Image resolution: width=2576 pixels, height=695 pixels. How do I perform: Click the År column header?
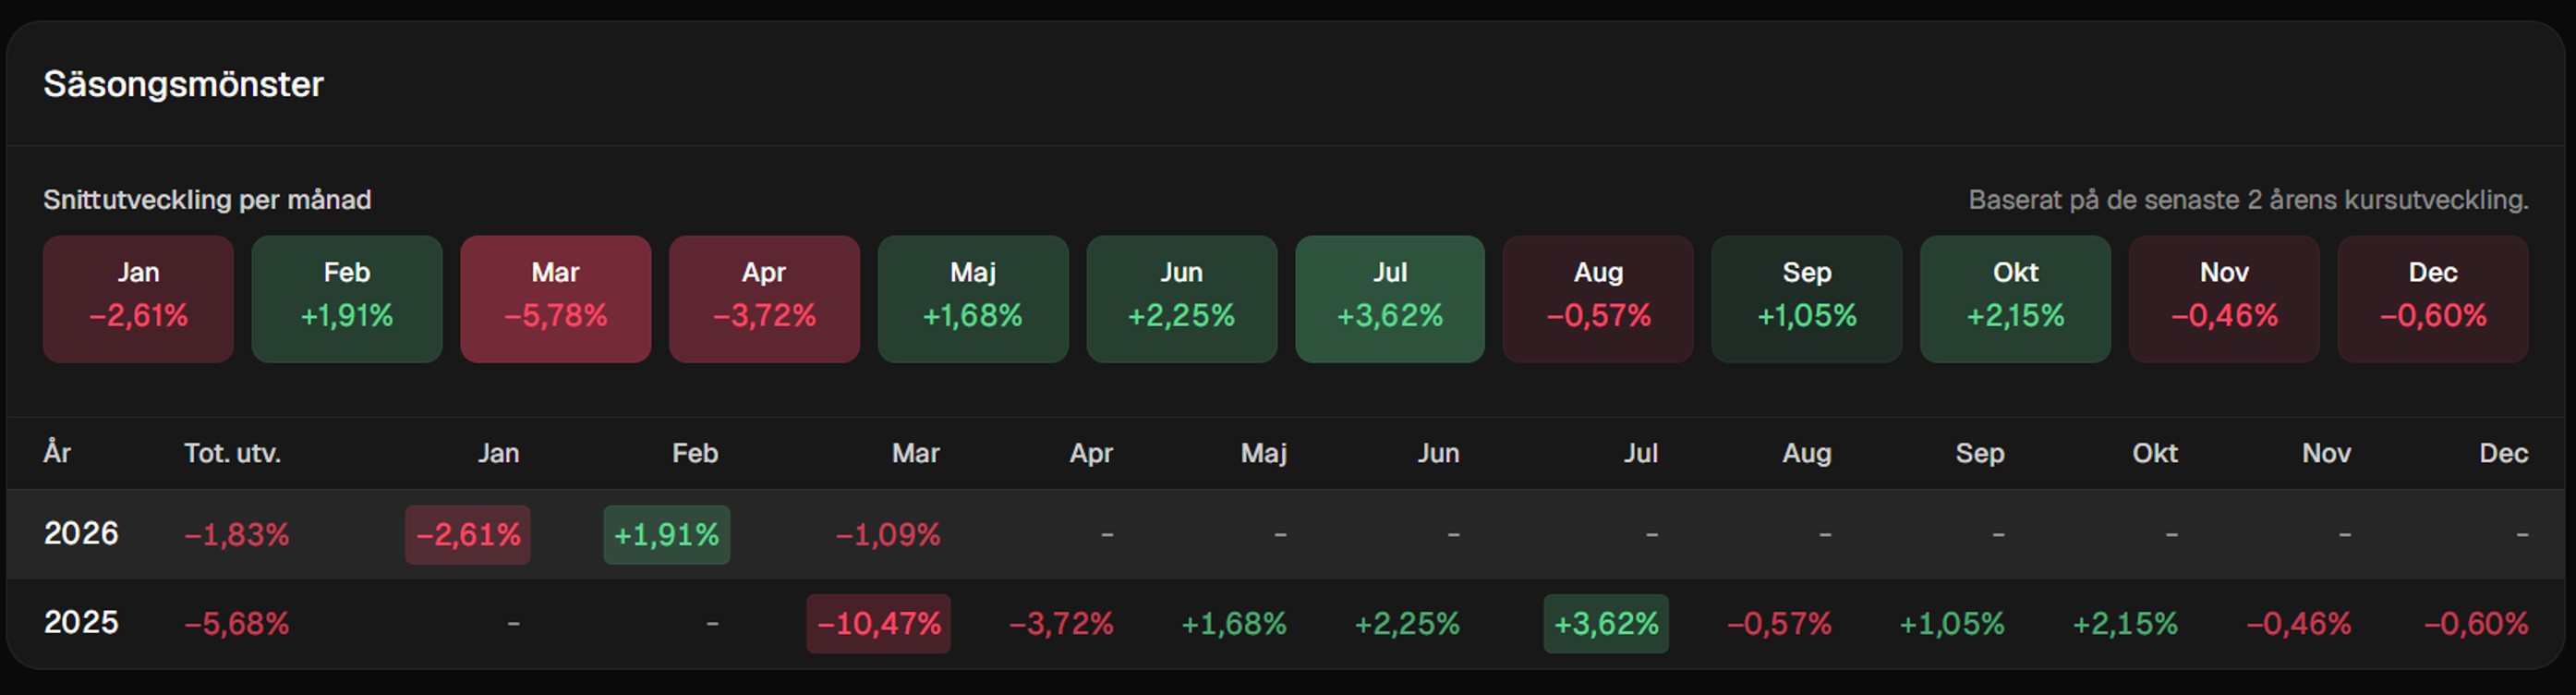(x=57, y=453)
